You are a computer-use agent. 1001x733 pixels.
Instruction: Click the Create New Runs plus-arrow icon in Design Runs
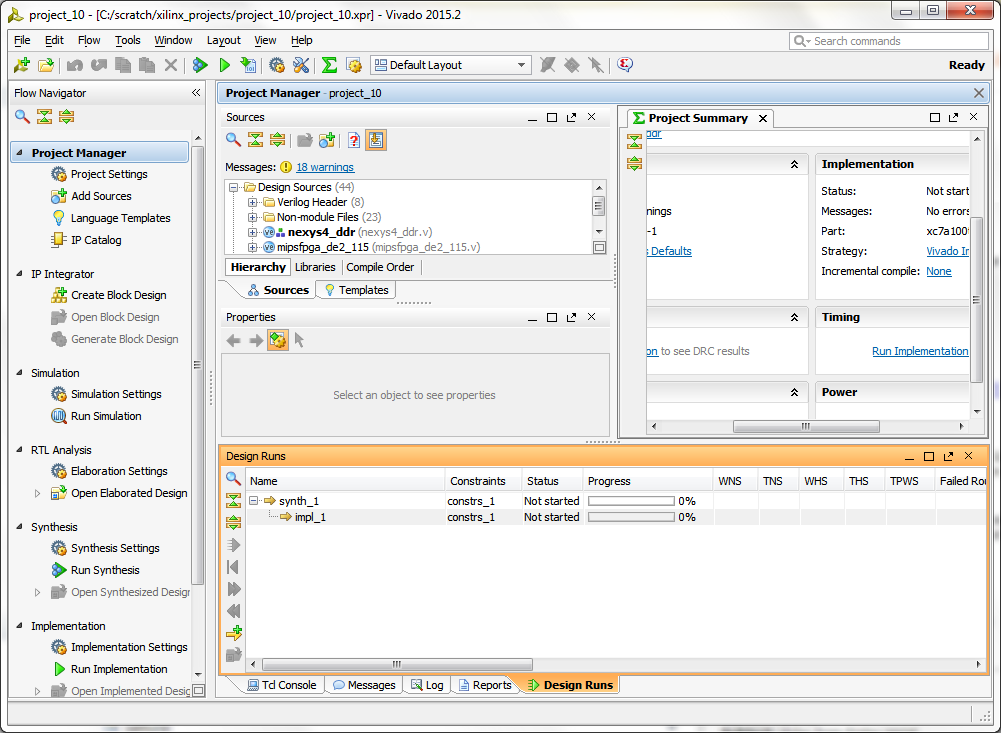tap(234, 633)
